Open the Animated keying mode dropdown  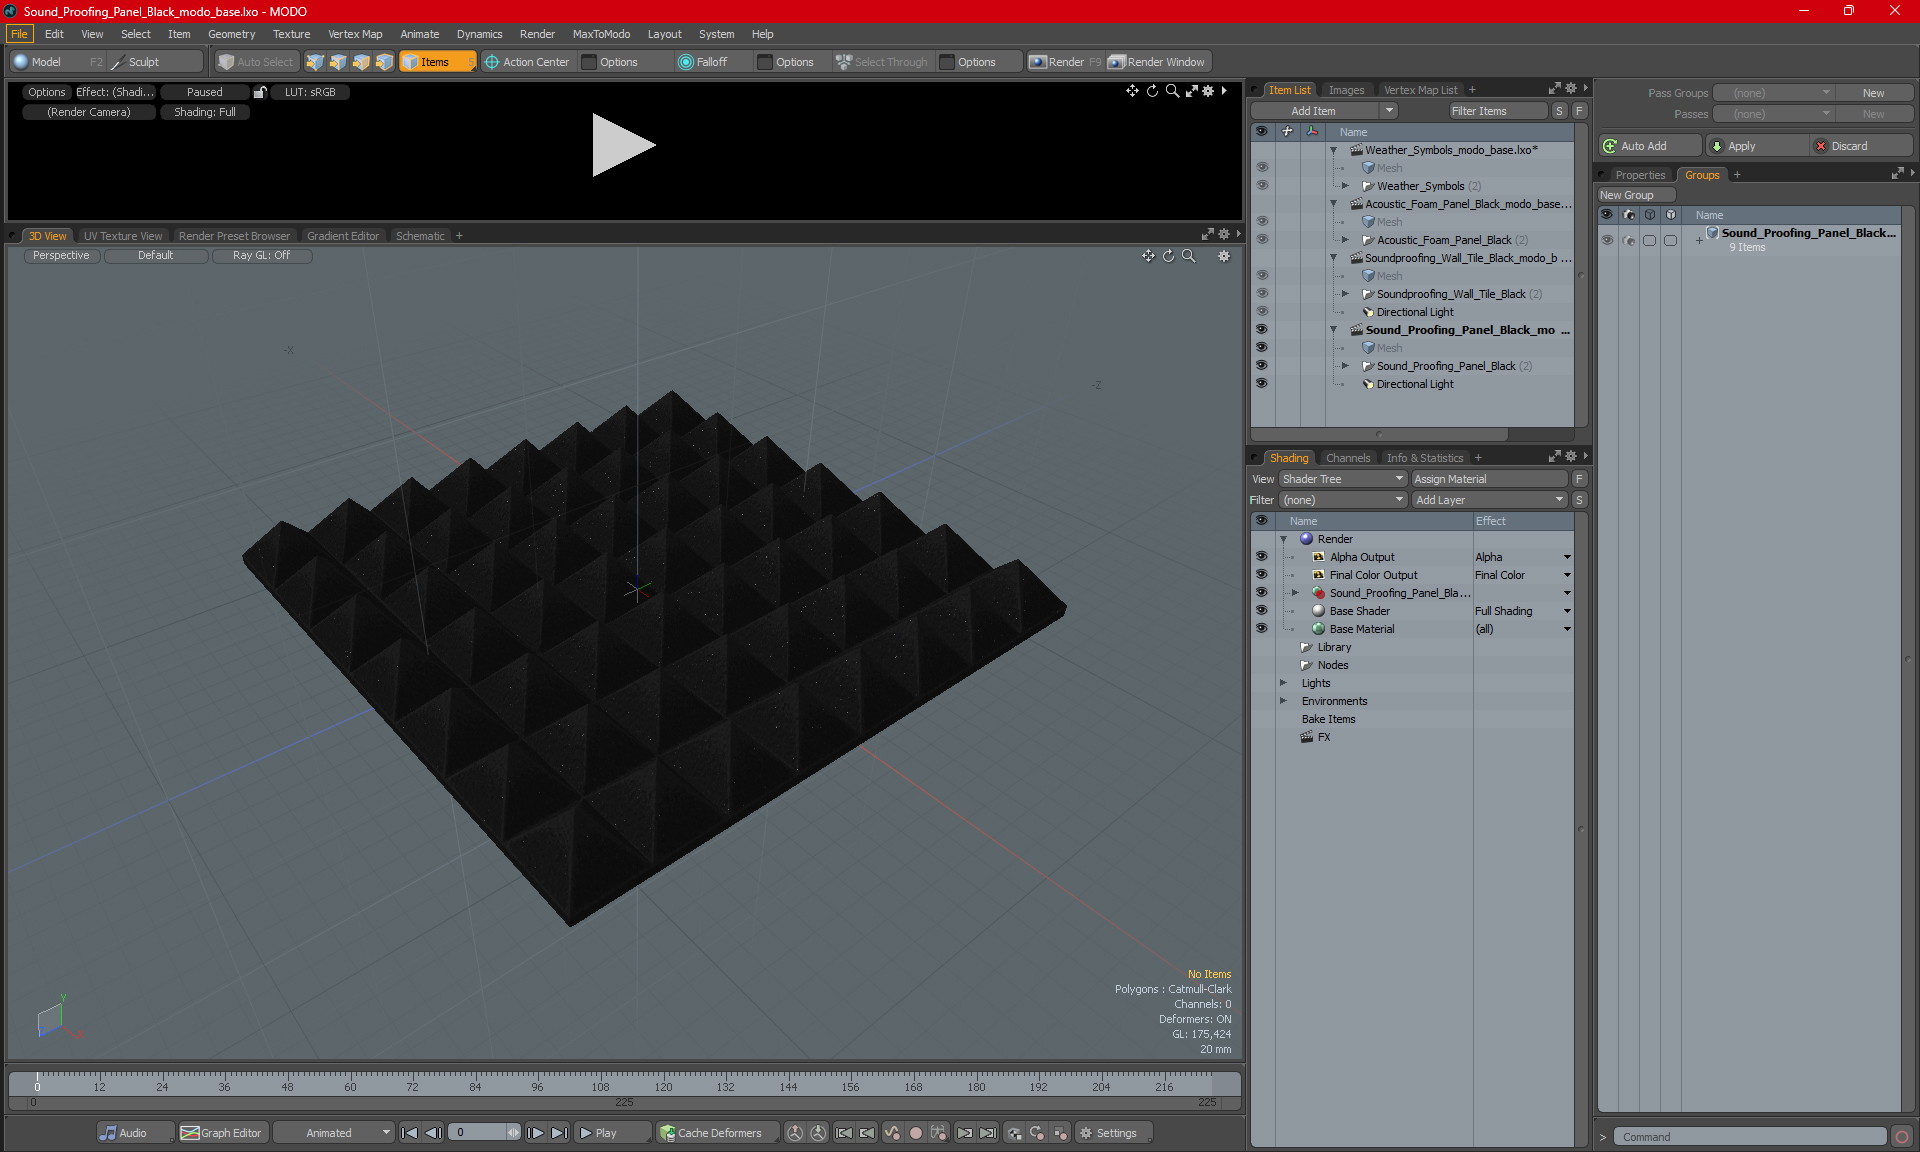pyautogui.click(x=333, y=1133)
